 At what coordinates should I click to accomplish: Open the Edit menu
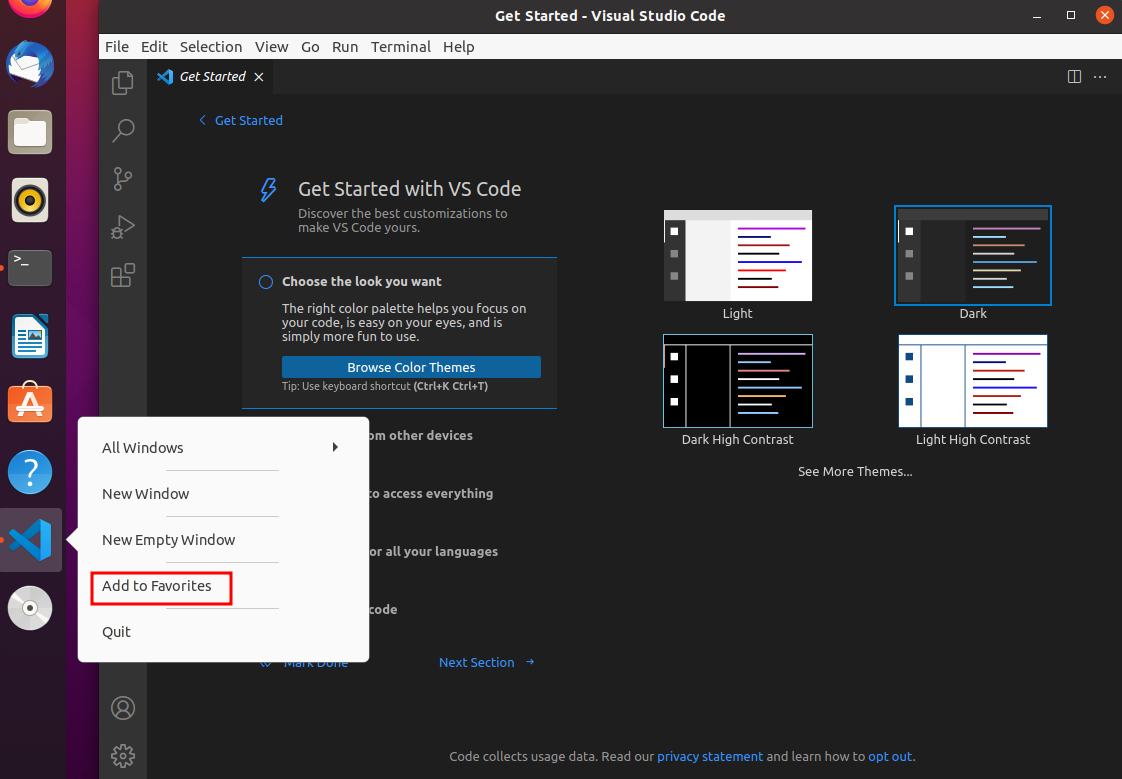click(154, 46)
